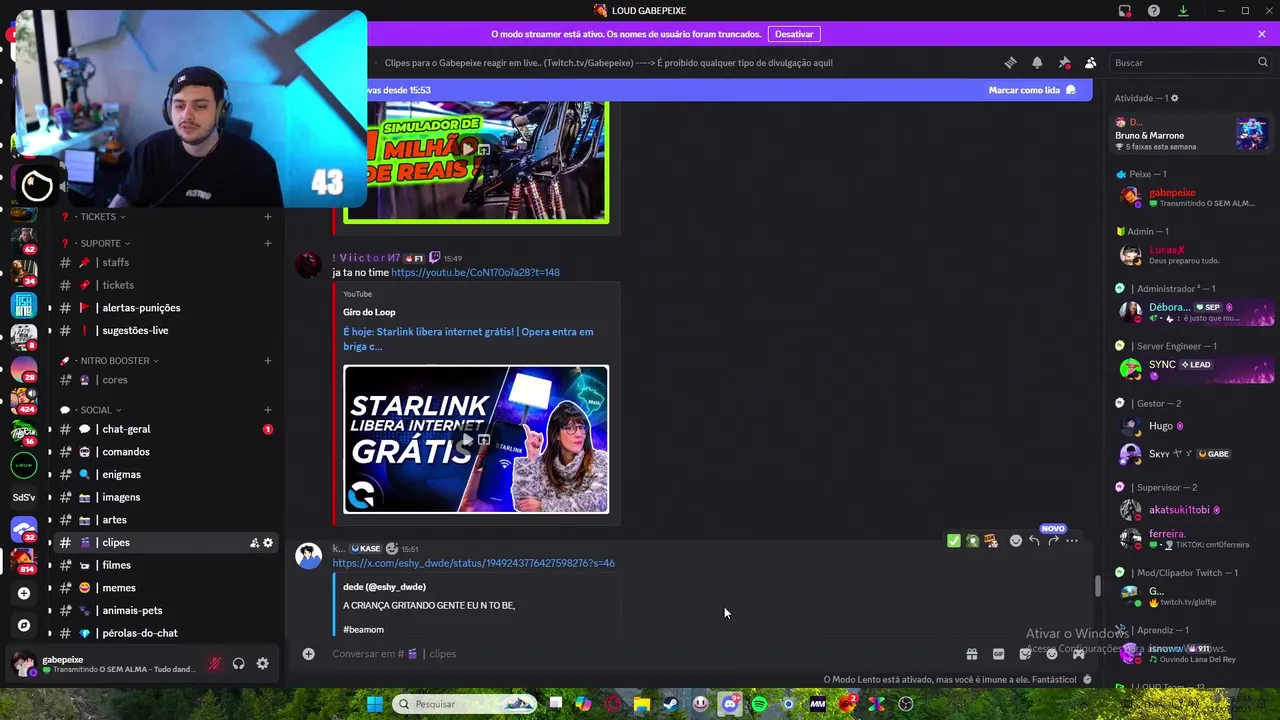Forward the KASE message
Viewport: 1280px width, 720px height.
tap(1053, 541)
